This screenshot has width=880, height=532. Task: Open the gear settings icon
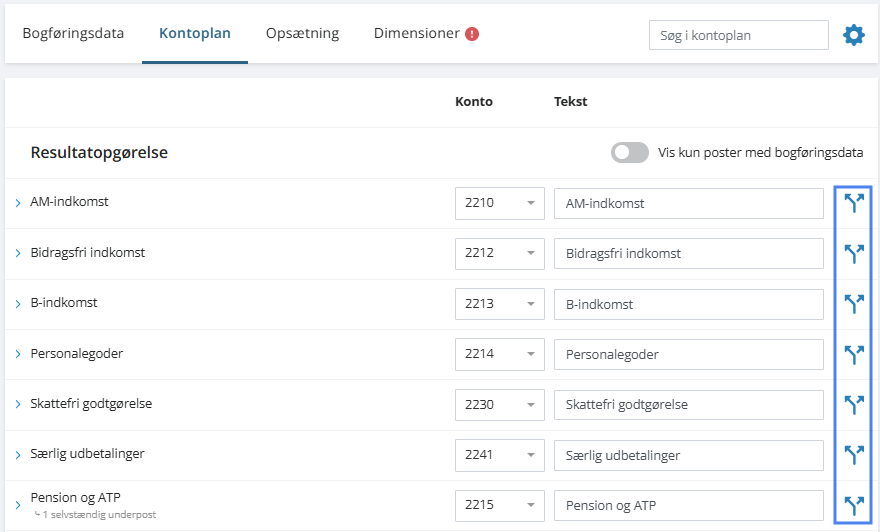coord(854,35)
